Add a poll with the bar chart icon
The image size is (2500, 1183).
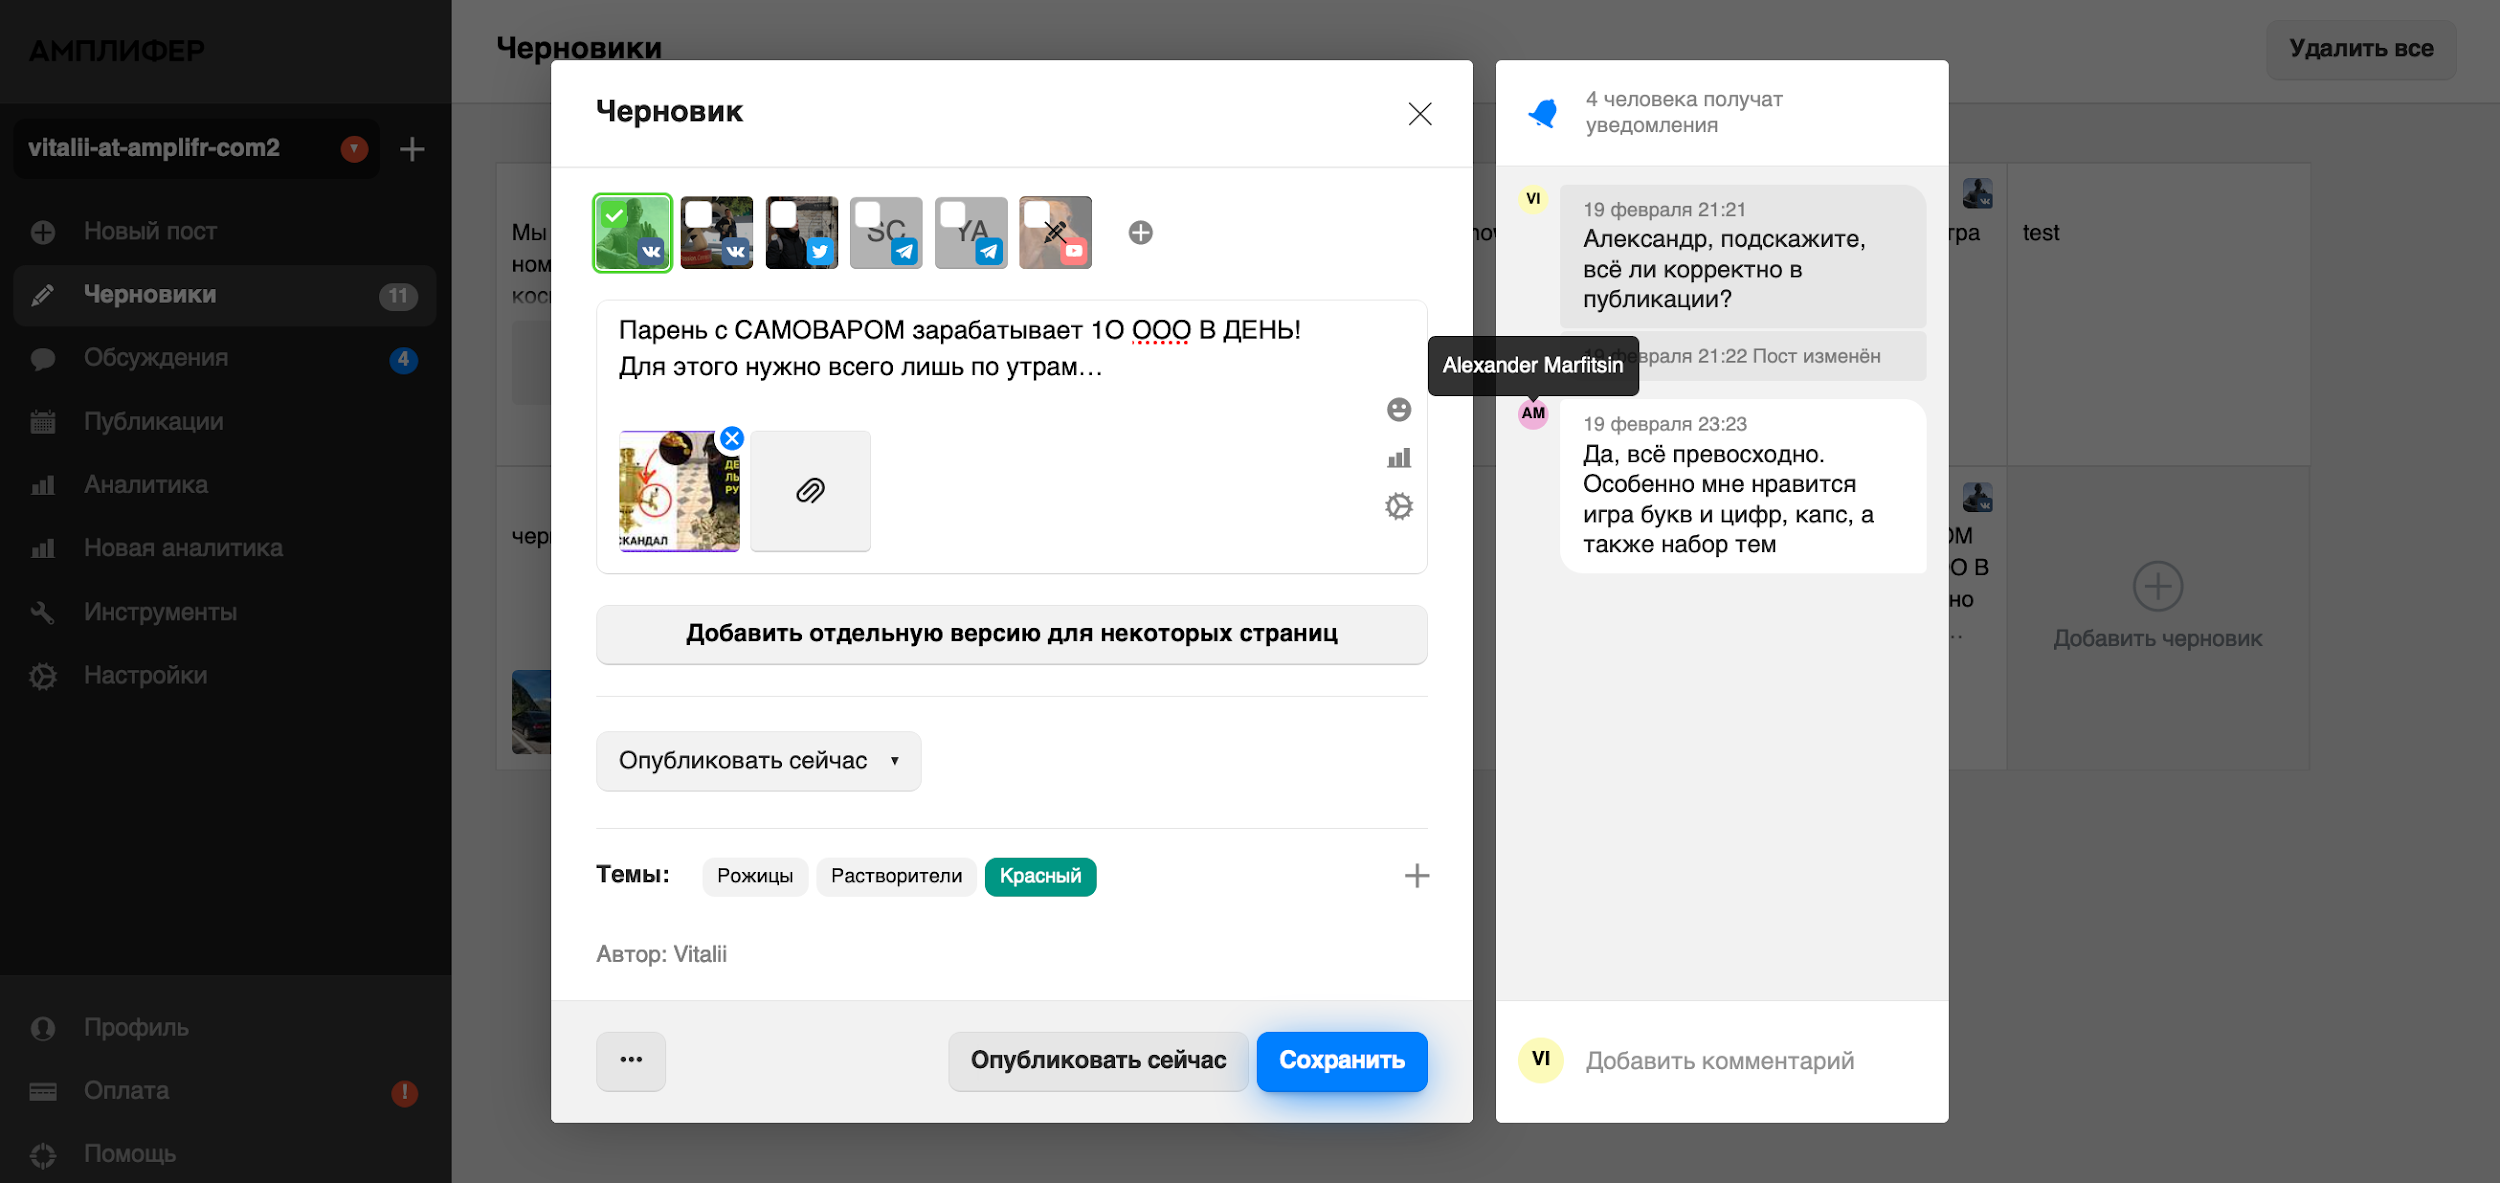point(1399,458)
